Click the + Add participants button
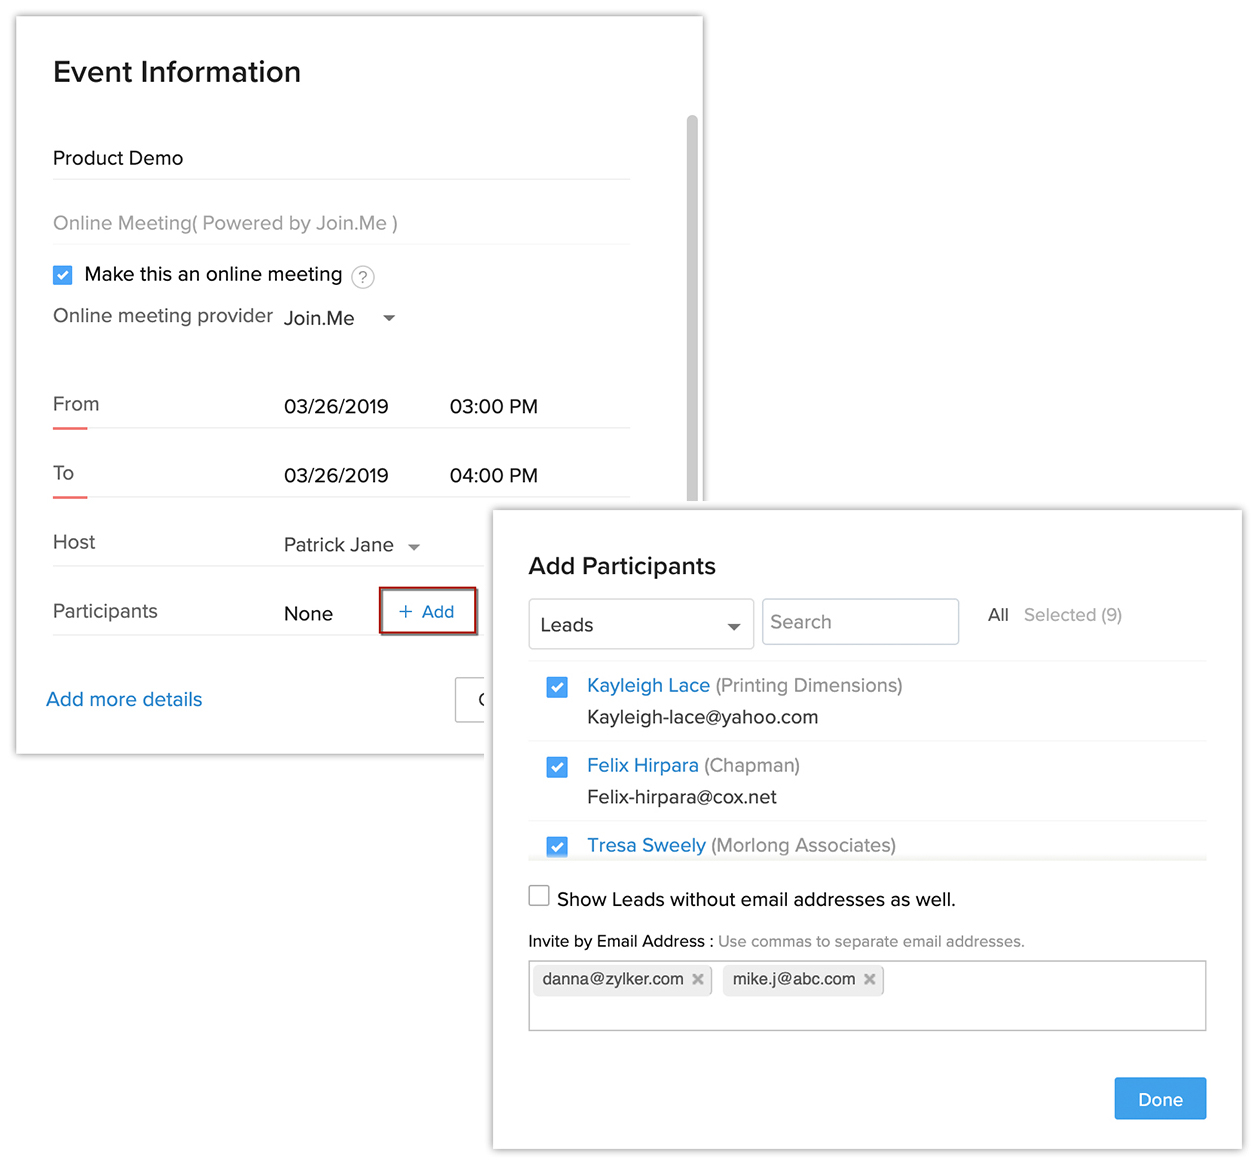1258x1167 pixels. pyautogui.click(x=427, y=611)
